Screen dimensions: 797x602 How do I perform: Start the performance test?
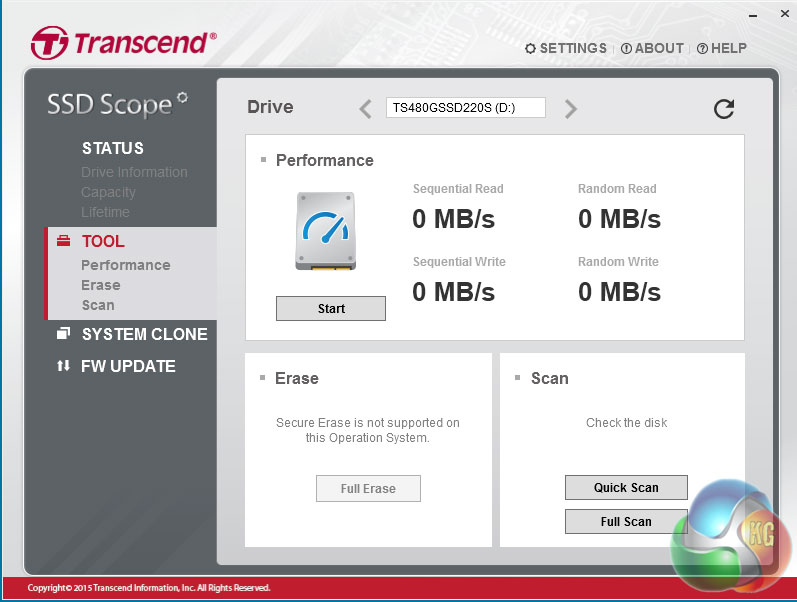(x=331, y=309)
